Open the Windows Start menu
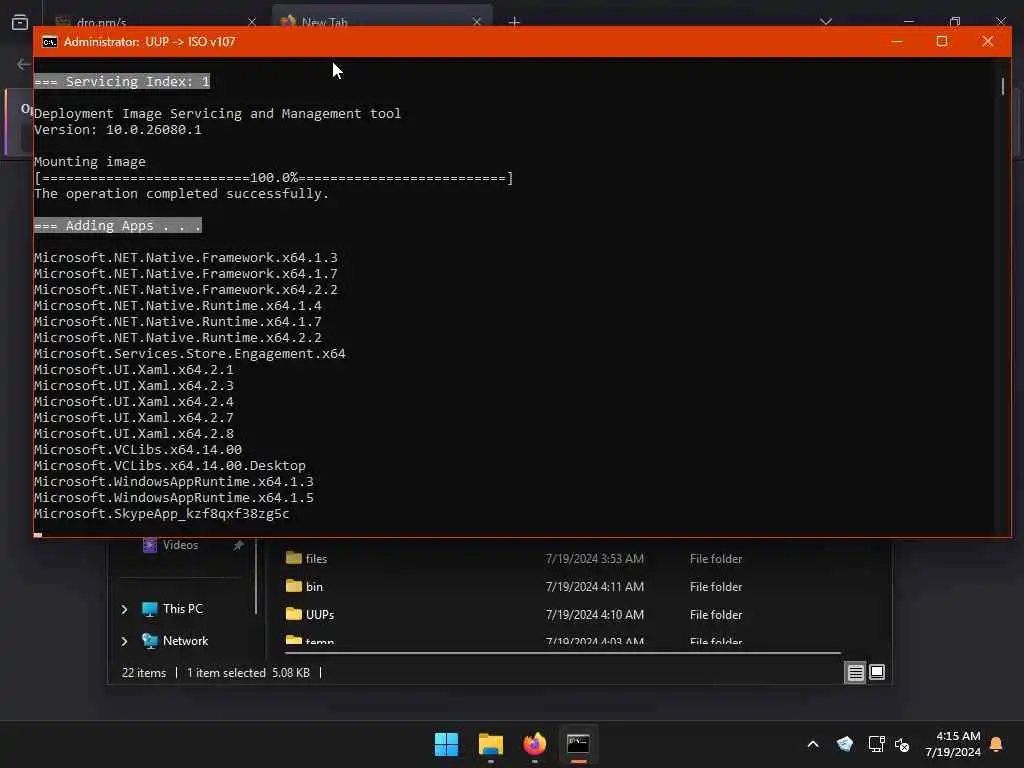This screenshot has width=1024, height=768. point(447,744)
